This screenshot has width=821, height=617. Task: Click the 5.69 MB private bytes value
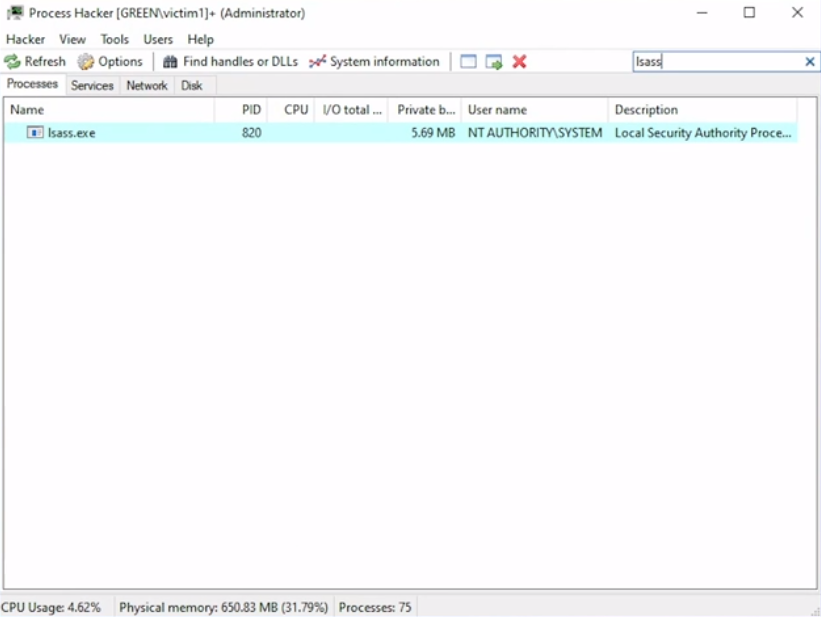[433, 133]
